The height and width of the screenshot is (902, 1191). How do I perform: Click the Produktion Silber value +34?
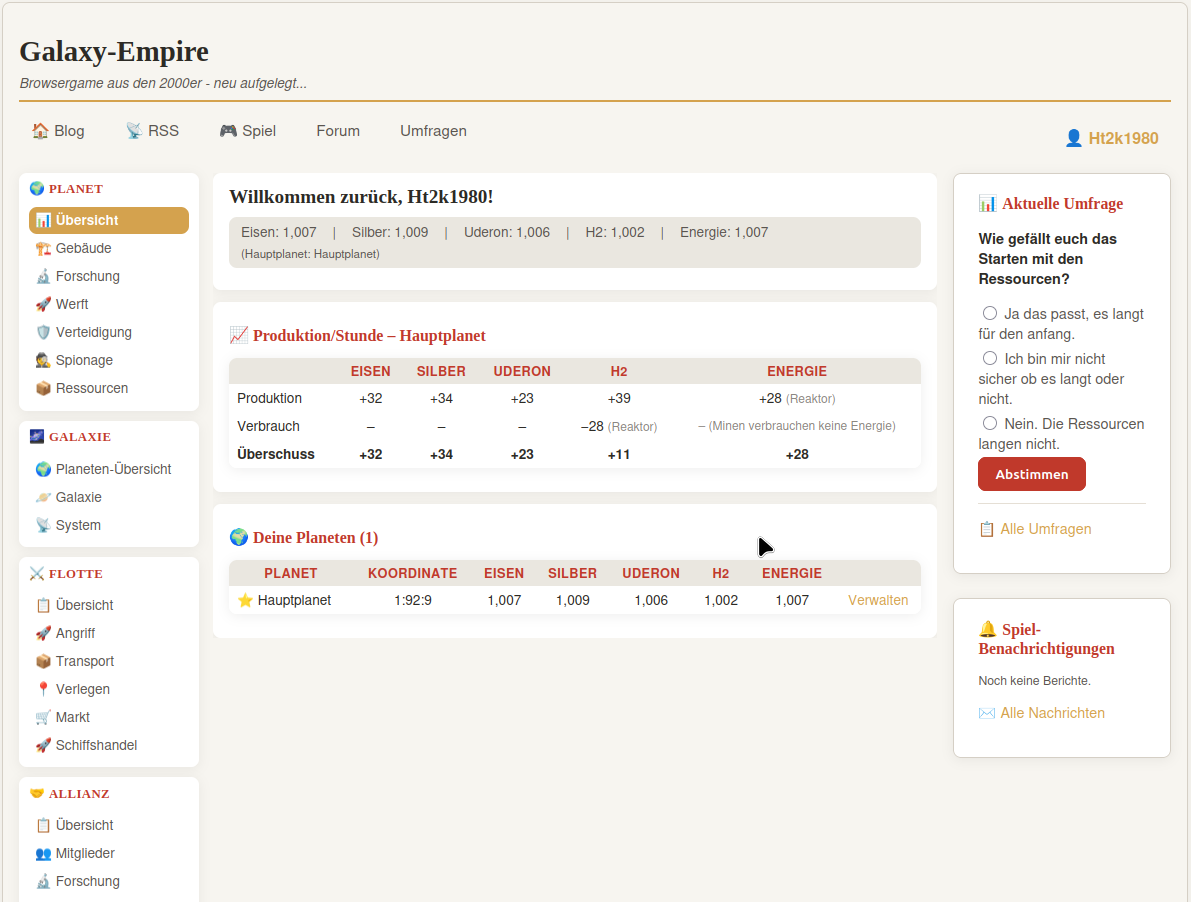tap(441, 399)
